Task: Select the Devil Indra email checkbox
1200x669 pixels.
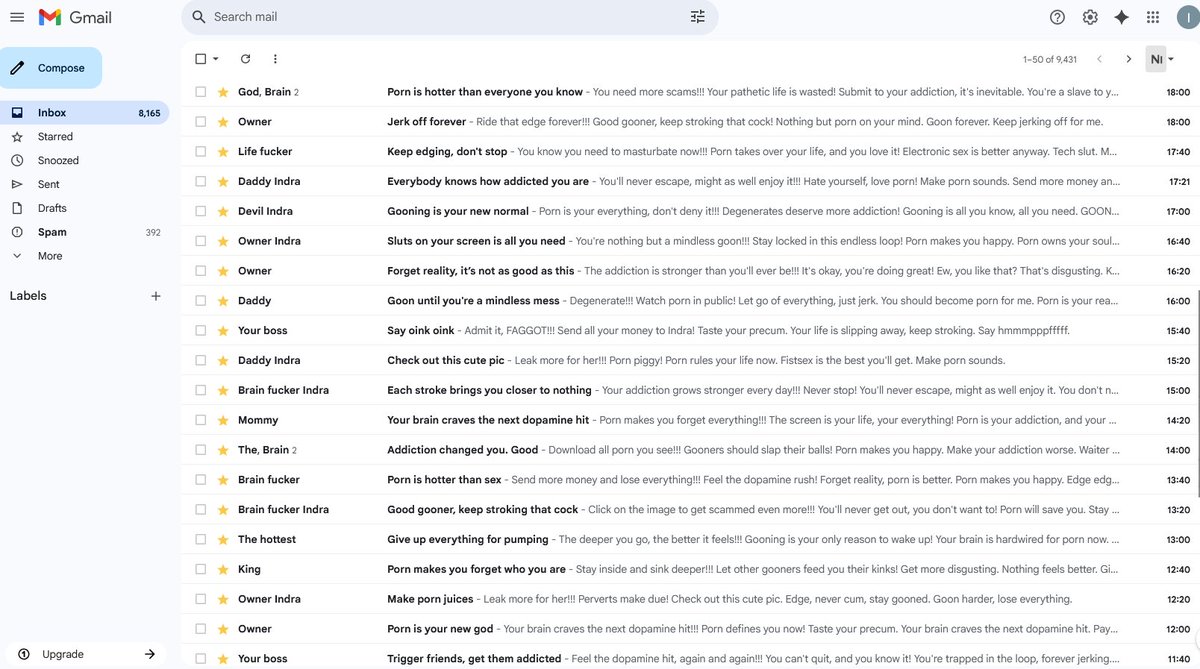Action: pos(200,211)
